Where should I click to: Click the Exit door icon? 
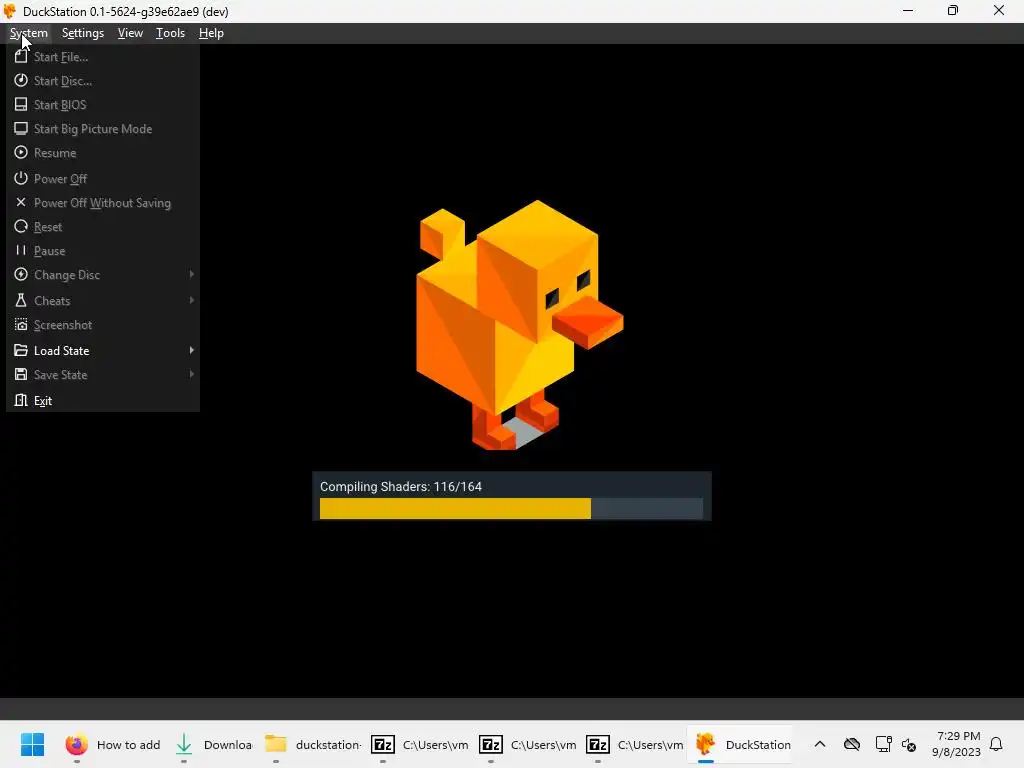21,400
